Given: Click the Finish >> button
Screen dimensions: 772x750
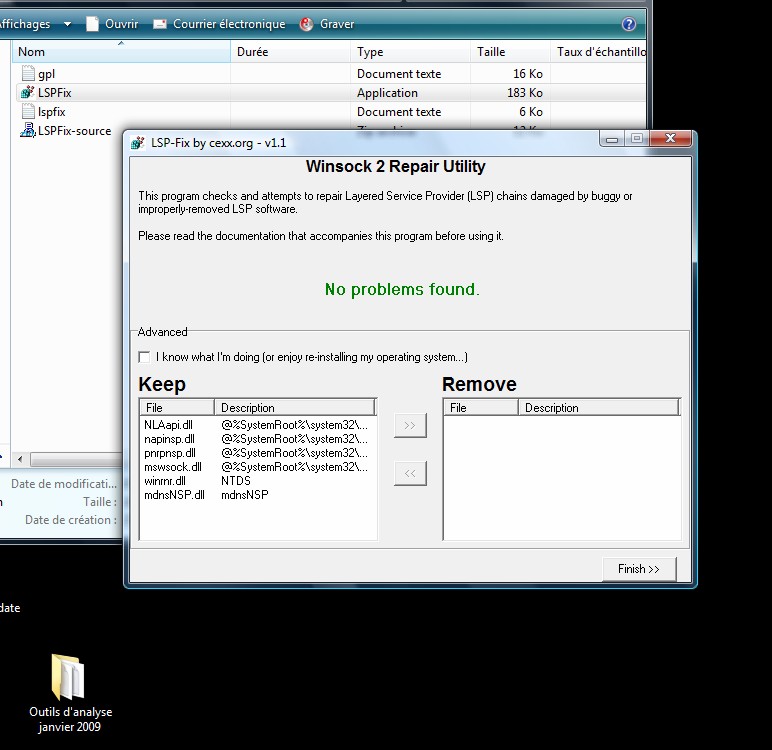Looking at the screenshot, I should pos(639,569).
